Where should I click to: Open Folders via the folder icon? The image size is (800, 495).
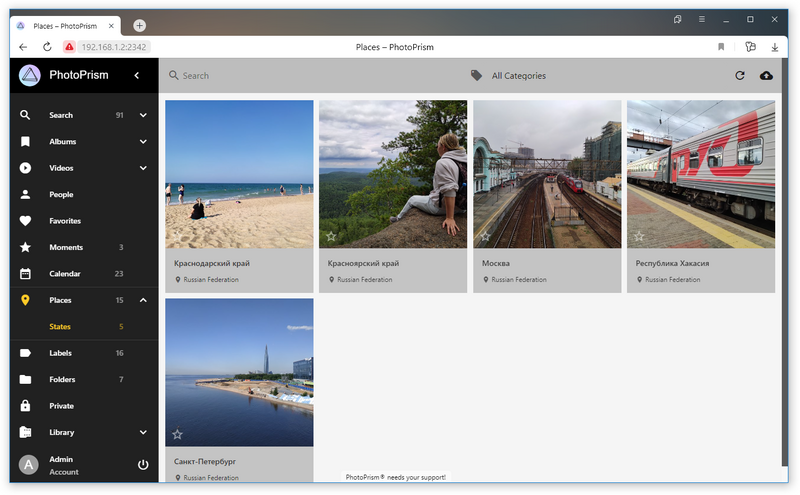tap(25, 380)
